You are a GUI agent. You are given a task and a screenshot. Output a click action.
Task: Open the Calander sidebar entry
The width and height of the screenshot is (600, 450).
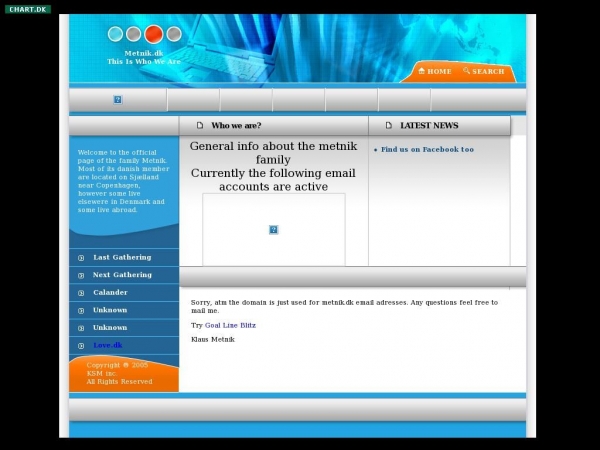[x=110, y=293]
